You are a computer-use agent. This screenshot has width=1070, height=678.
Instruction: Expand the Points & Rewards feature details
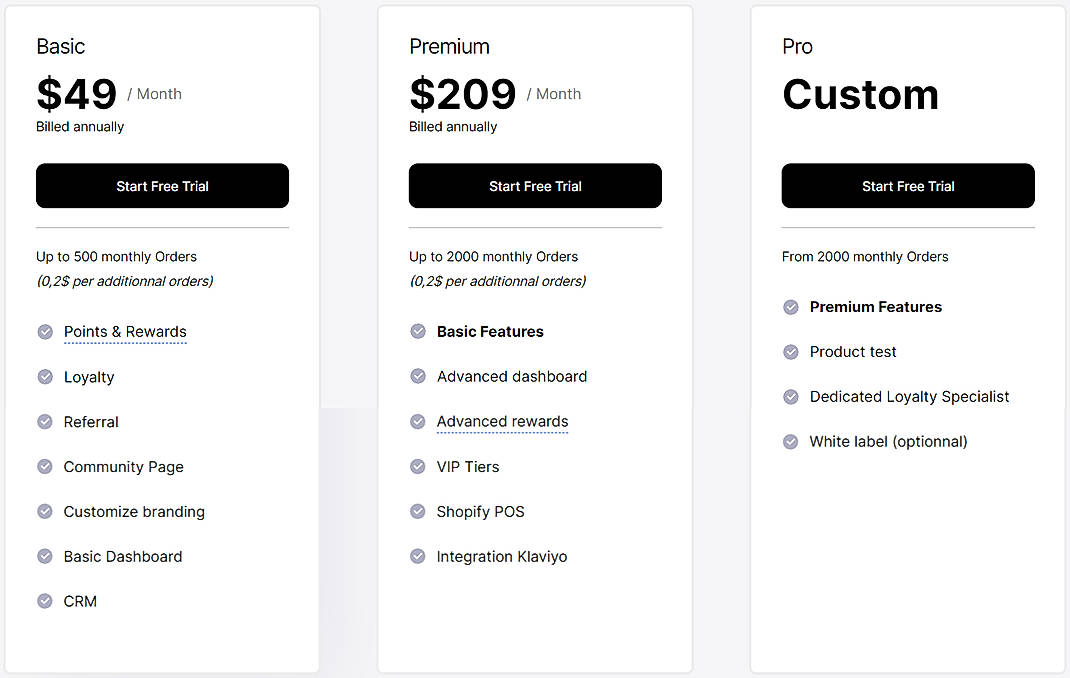[125, 332]
